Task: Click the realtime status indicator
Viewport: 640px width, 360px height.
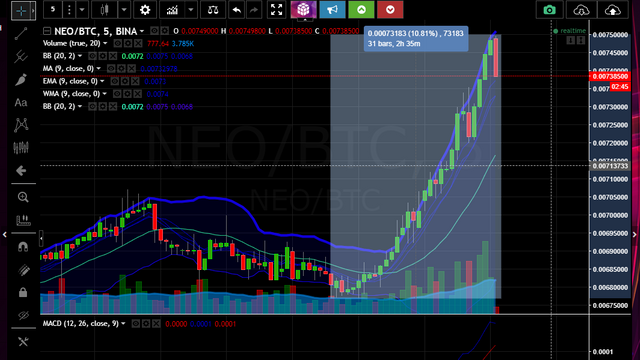Action: [570, 31]
